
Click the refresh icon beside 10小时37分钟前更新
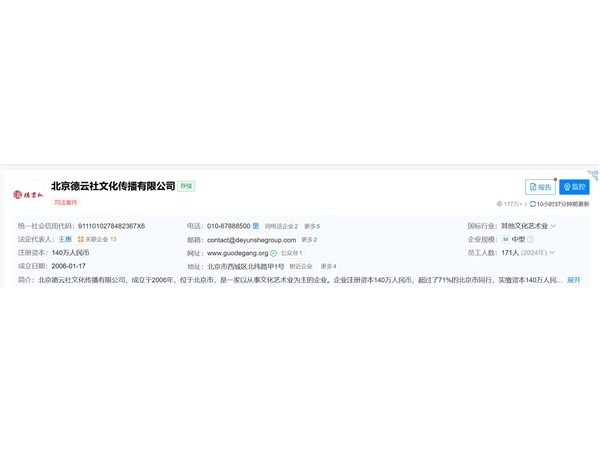coord(533,204)
